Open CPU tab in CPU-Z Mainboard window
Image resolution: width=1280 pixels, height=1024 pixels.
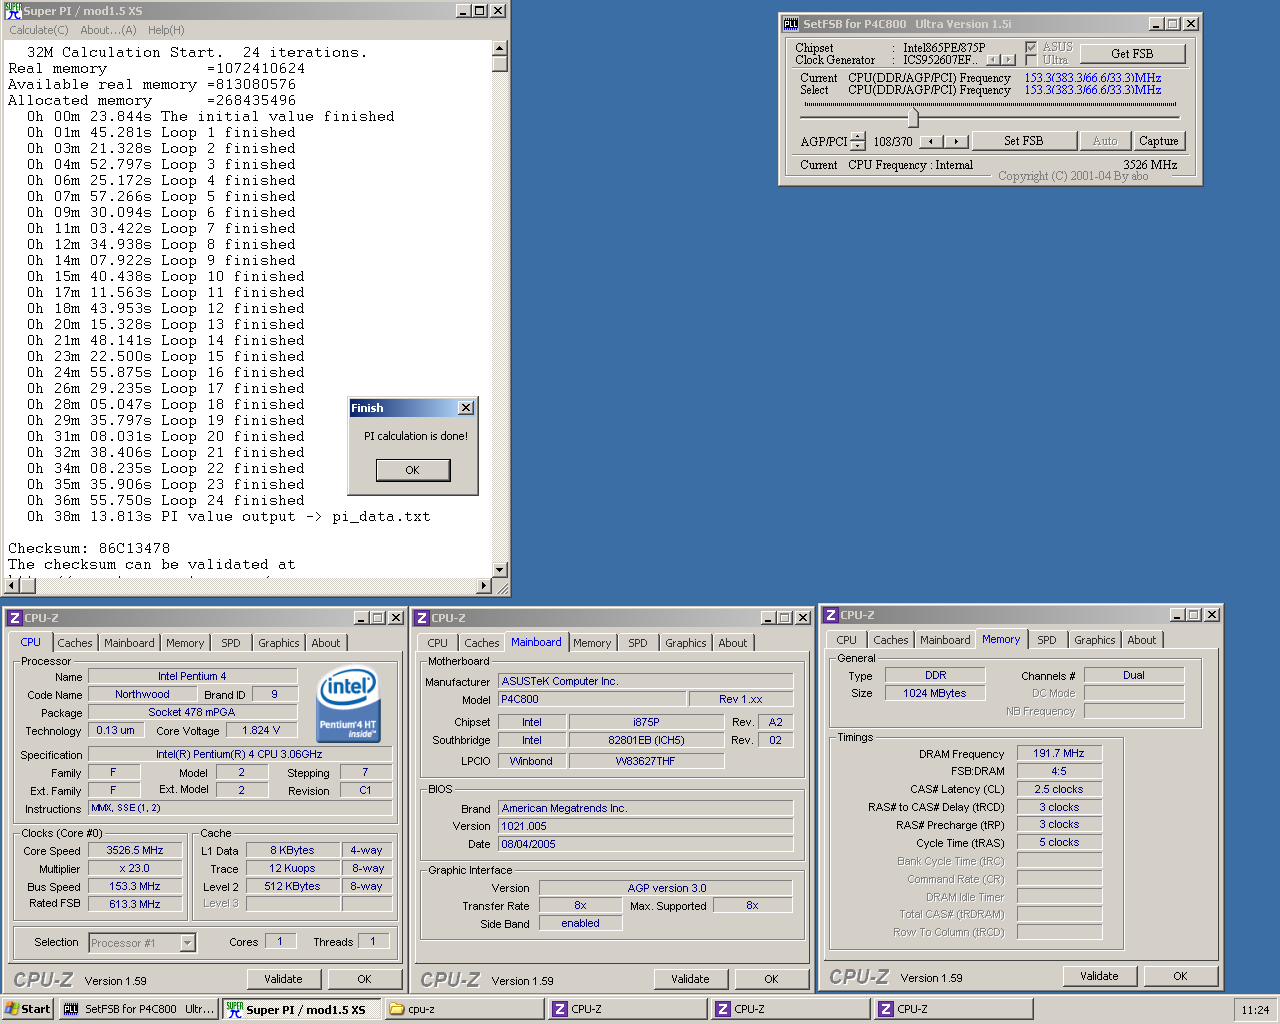(438, 643)
